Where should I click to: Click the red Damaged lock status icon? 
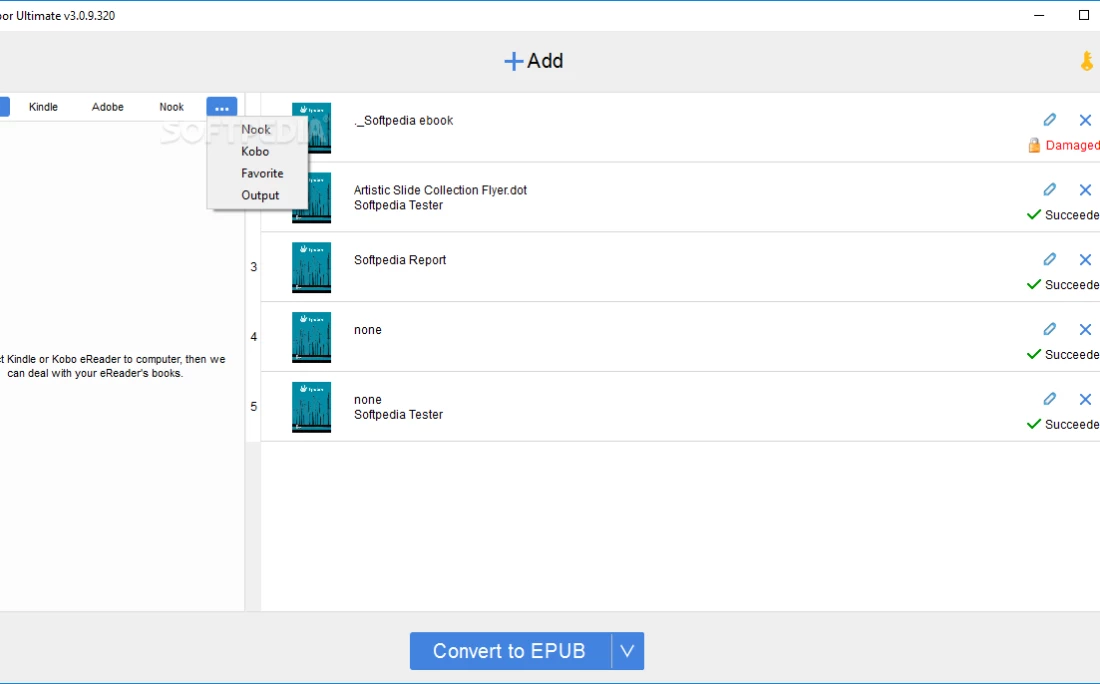click(1034, 146)
